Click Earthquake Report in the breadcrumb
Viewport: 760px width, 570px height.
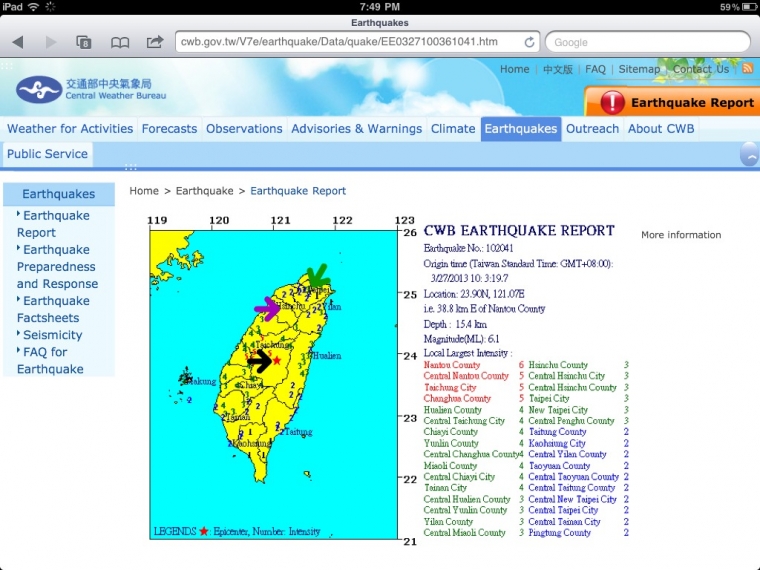point(298,191)
